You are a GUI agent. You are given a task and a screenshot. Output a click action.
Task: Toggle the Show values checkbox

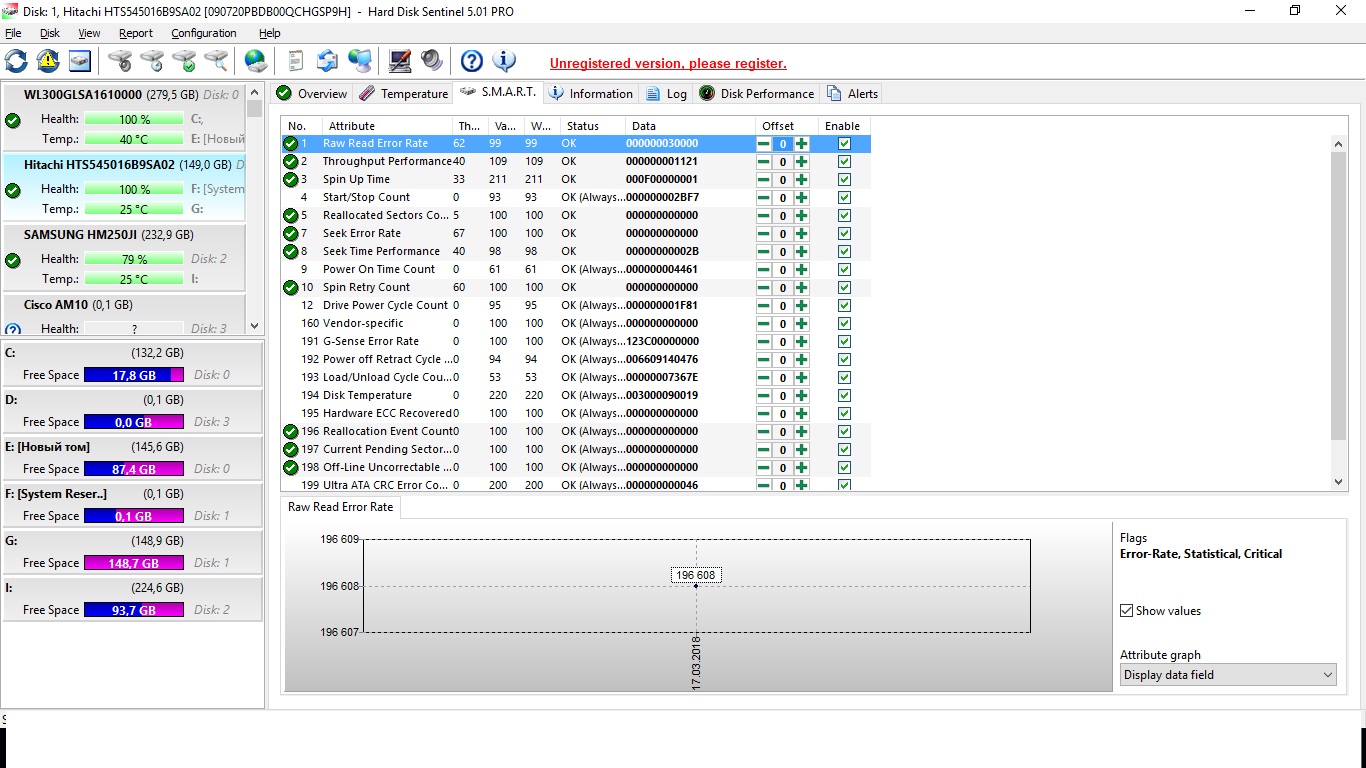[x=1128, y=611]
